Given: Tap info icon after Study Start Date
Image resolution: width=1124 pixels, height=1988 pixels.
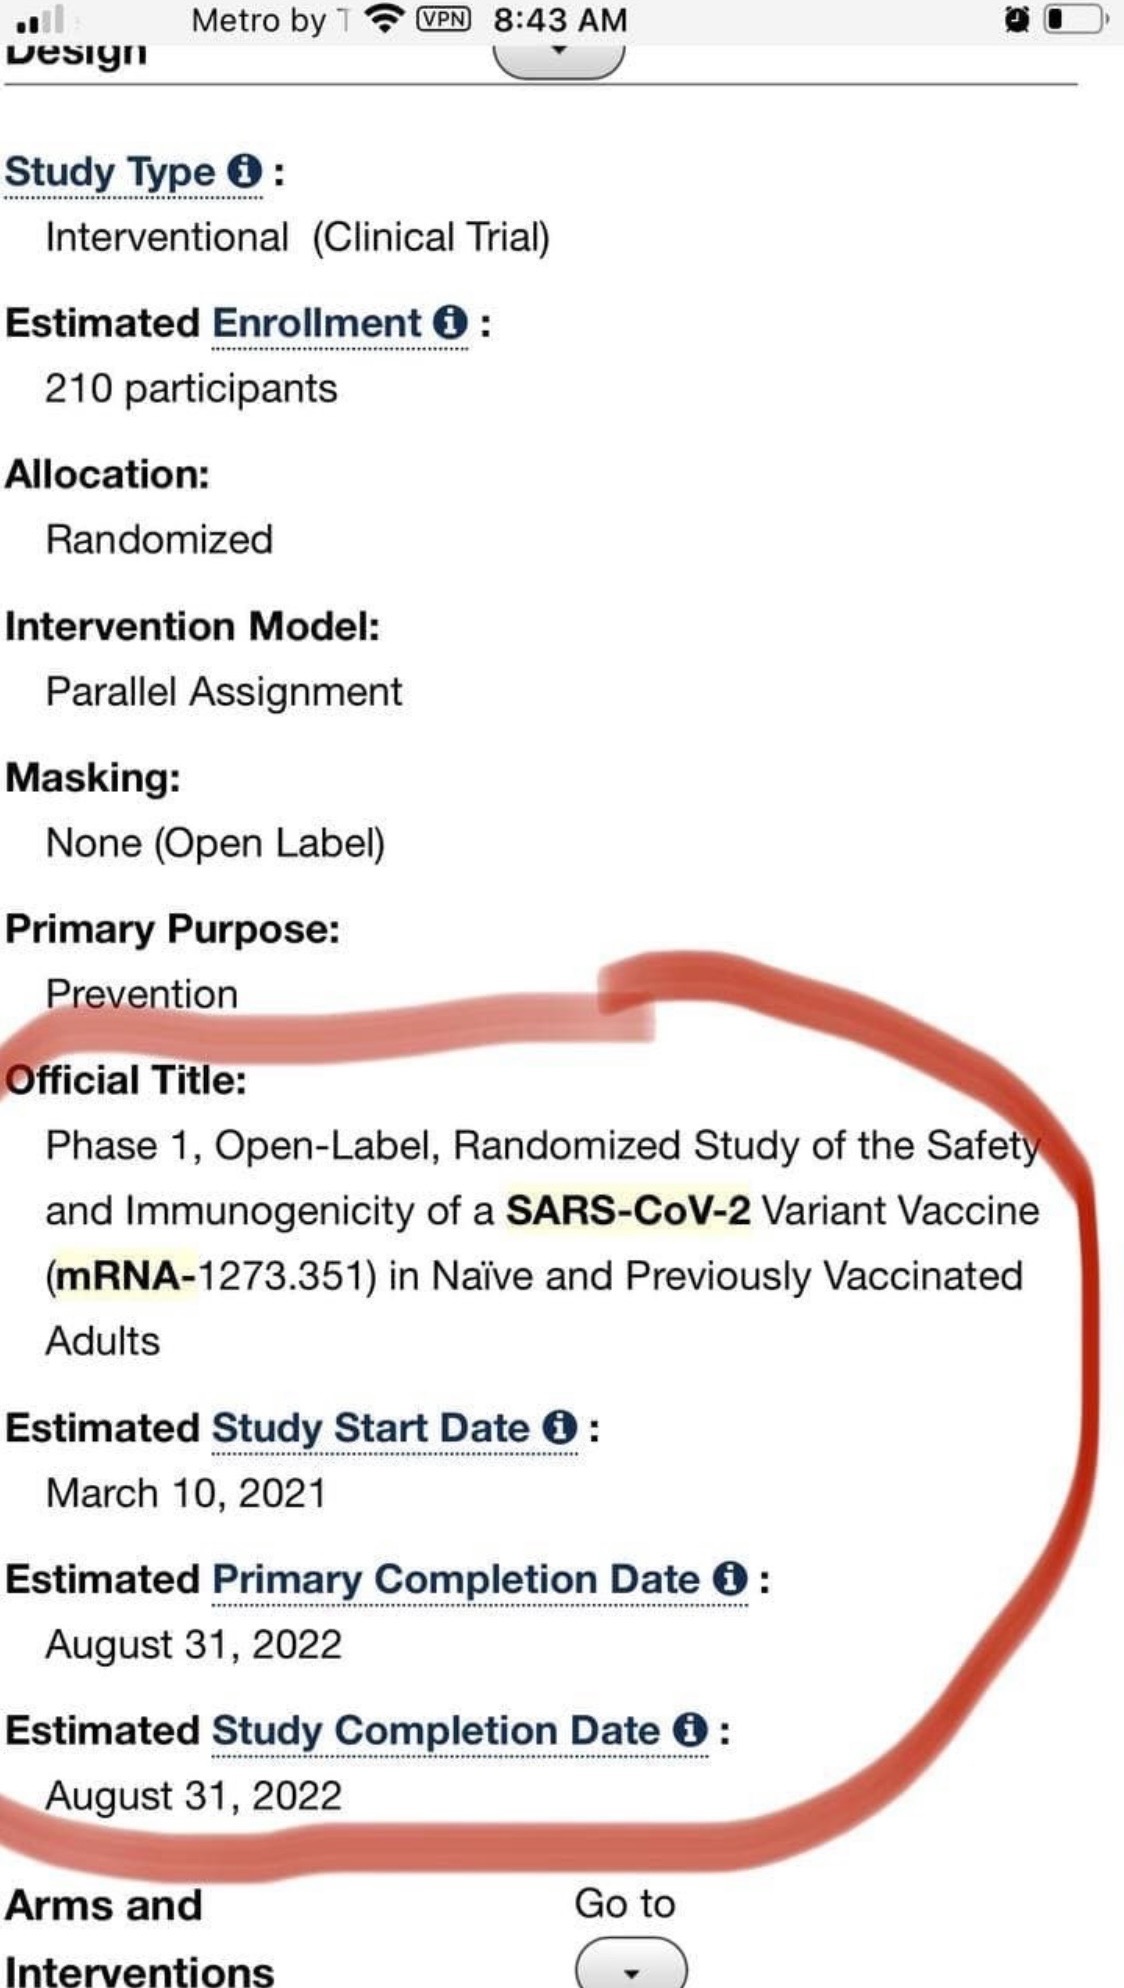Looking at the screenshot, I should [x=560, y=1427].
